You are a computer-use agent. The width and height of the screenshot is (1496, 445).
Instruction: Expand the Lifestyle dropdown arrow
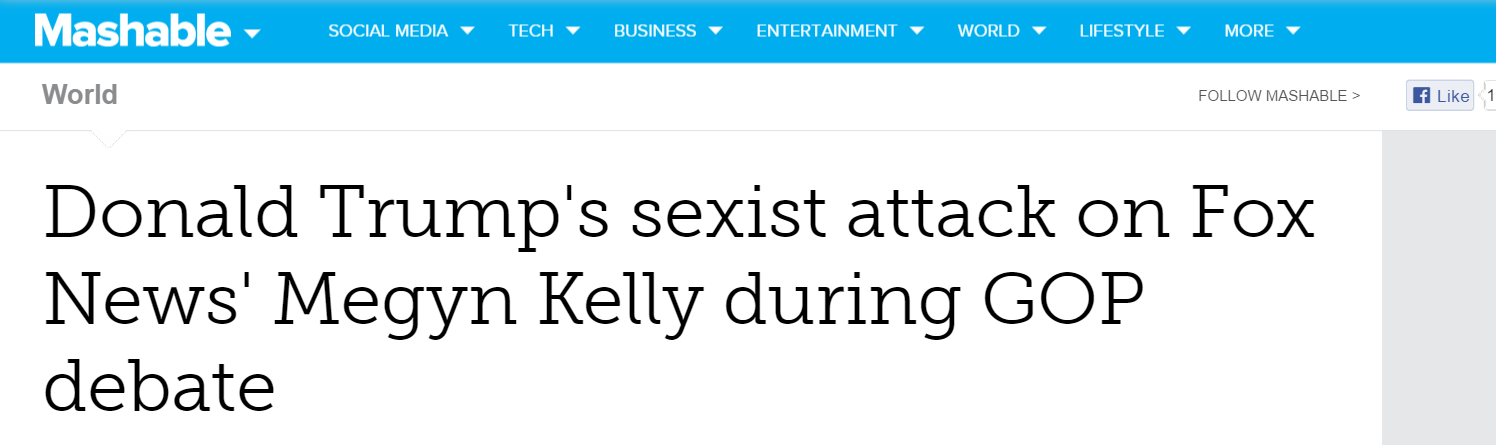coord(1184,31)
